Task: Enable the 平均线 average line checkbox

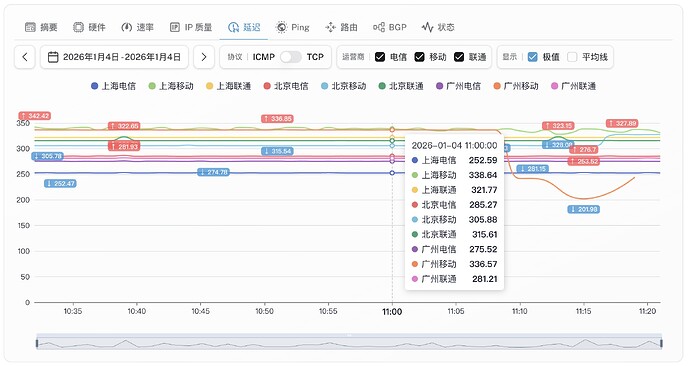Action: pos(572,57)
